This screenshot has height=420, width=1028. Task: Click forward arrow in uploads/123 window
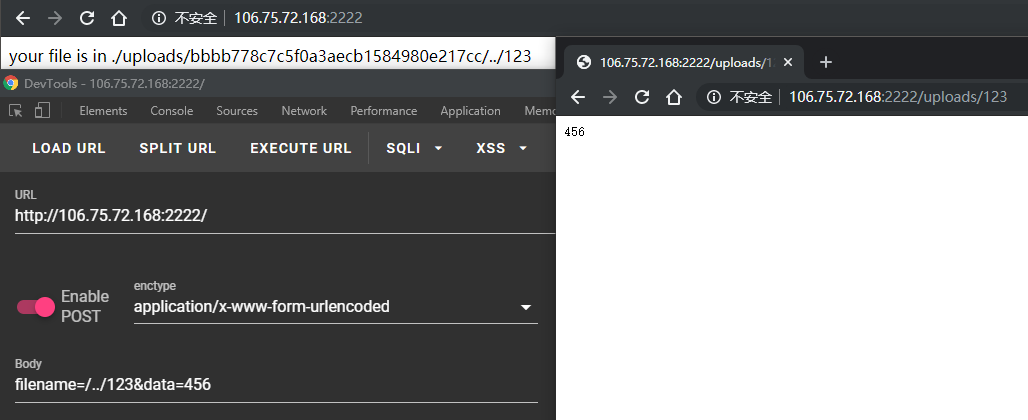click(x=610, y=98)
